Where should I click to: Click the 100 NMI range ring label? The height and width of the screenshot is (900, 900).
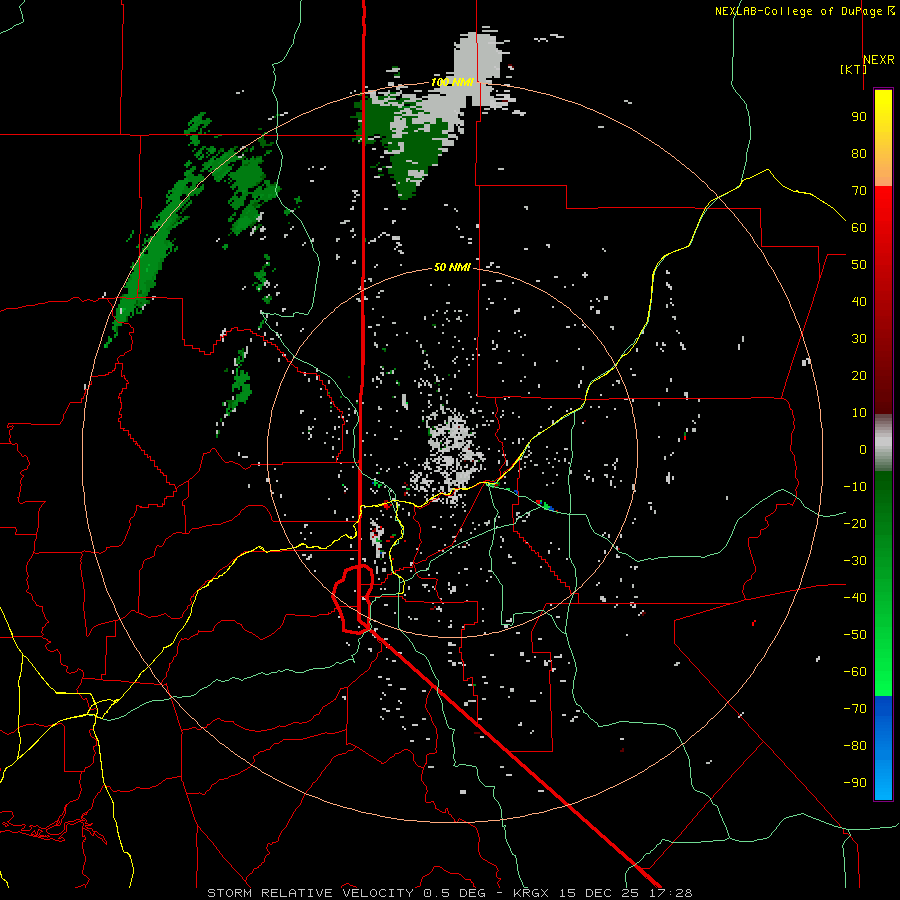coord(452,82)
